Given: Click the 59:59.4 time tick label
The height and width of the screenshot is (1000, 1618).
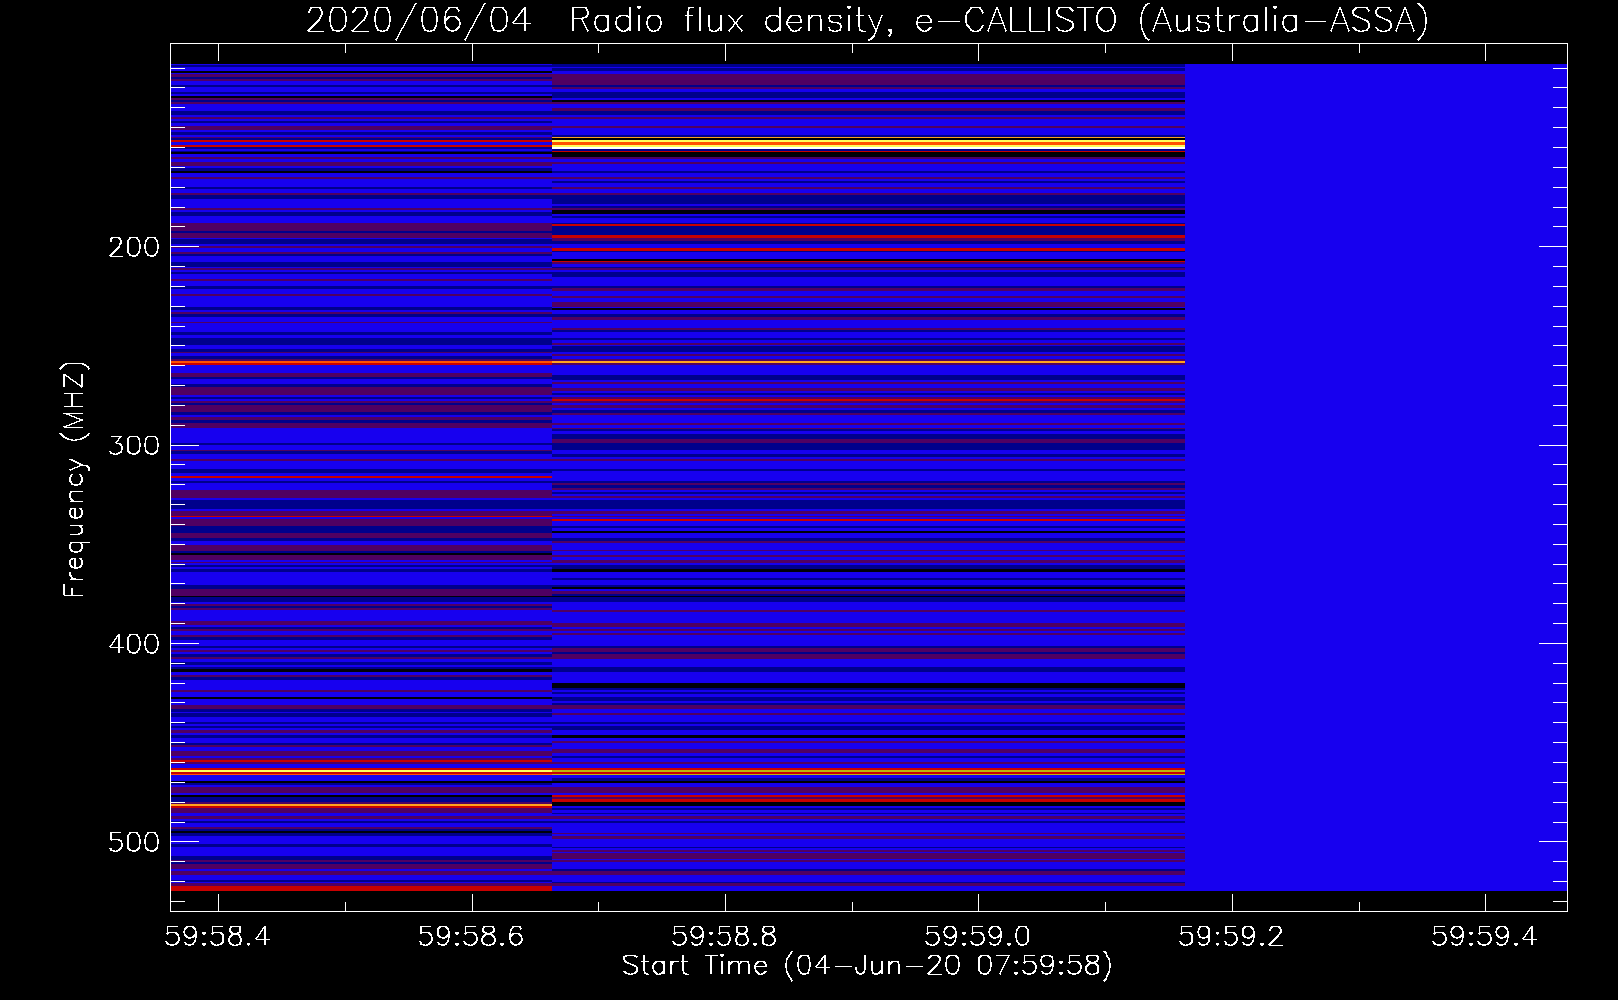Looking at the screenshot, I should point(1485,936).
